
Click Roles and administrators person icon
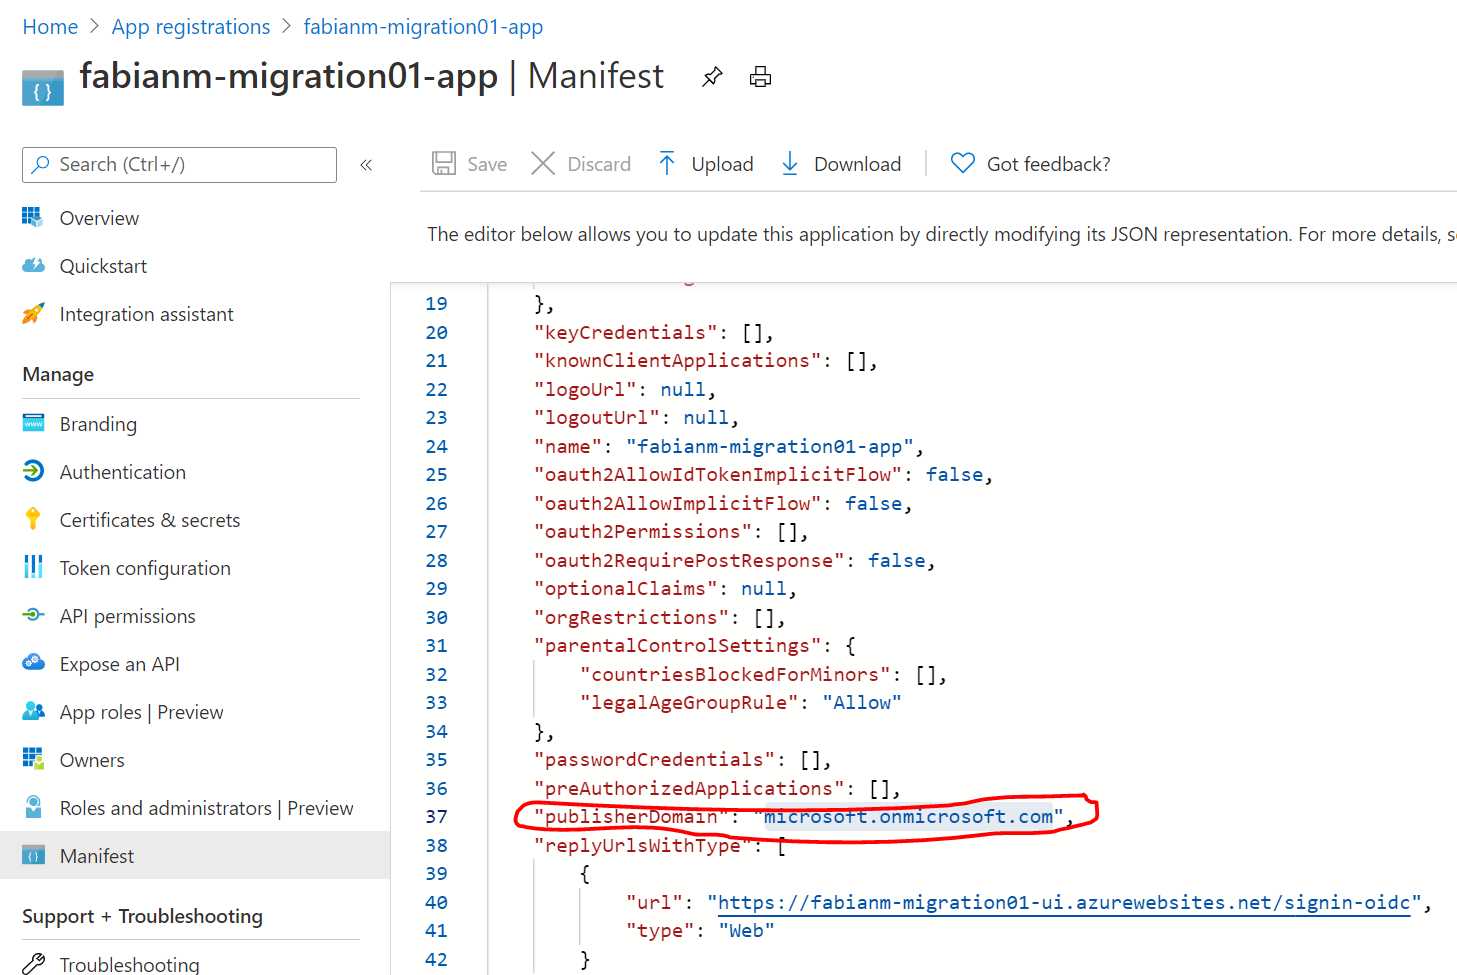[33, 806]
